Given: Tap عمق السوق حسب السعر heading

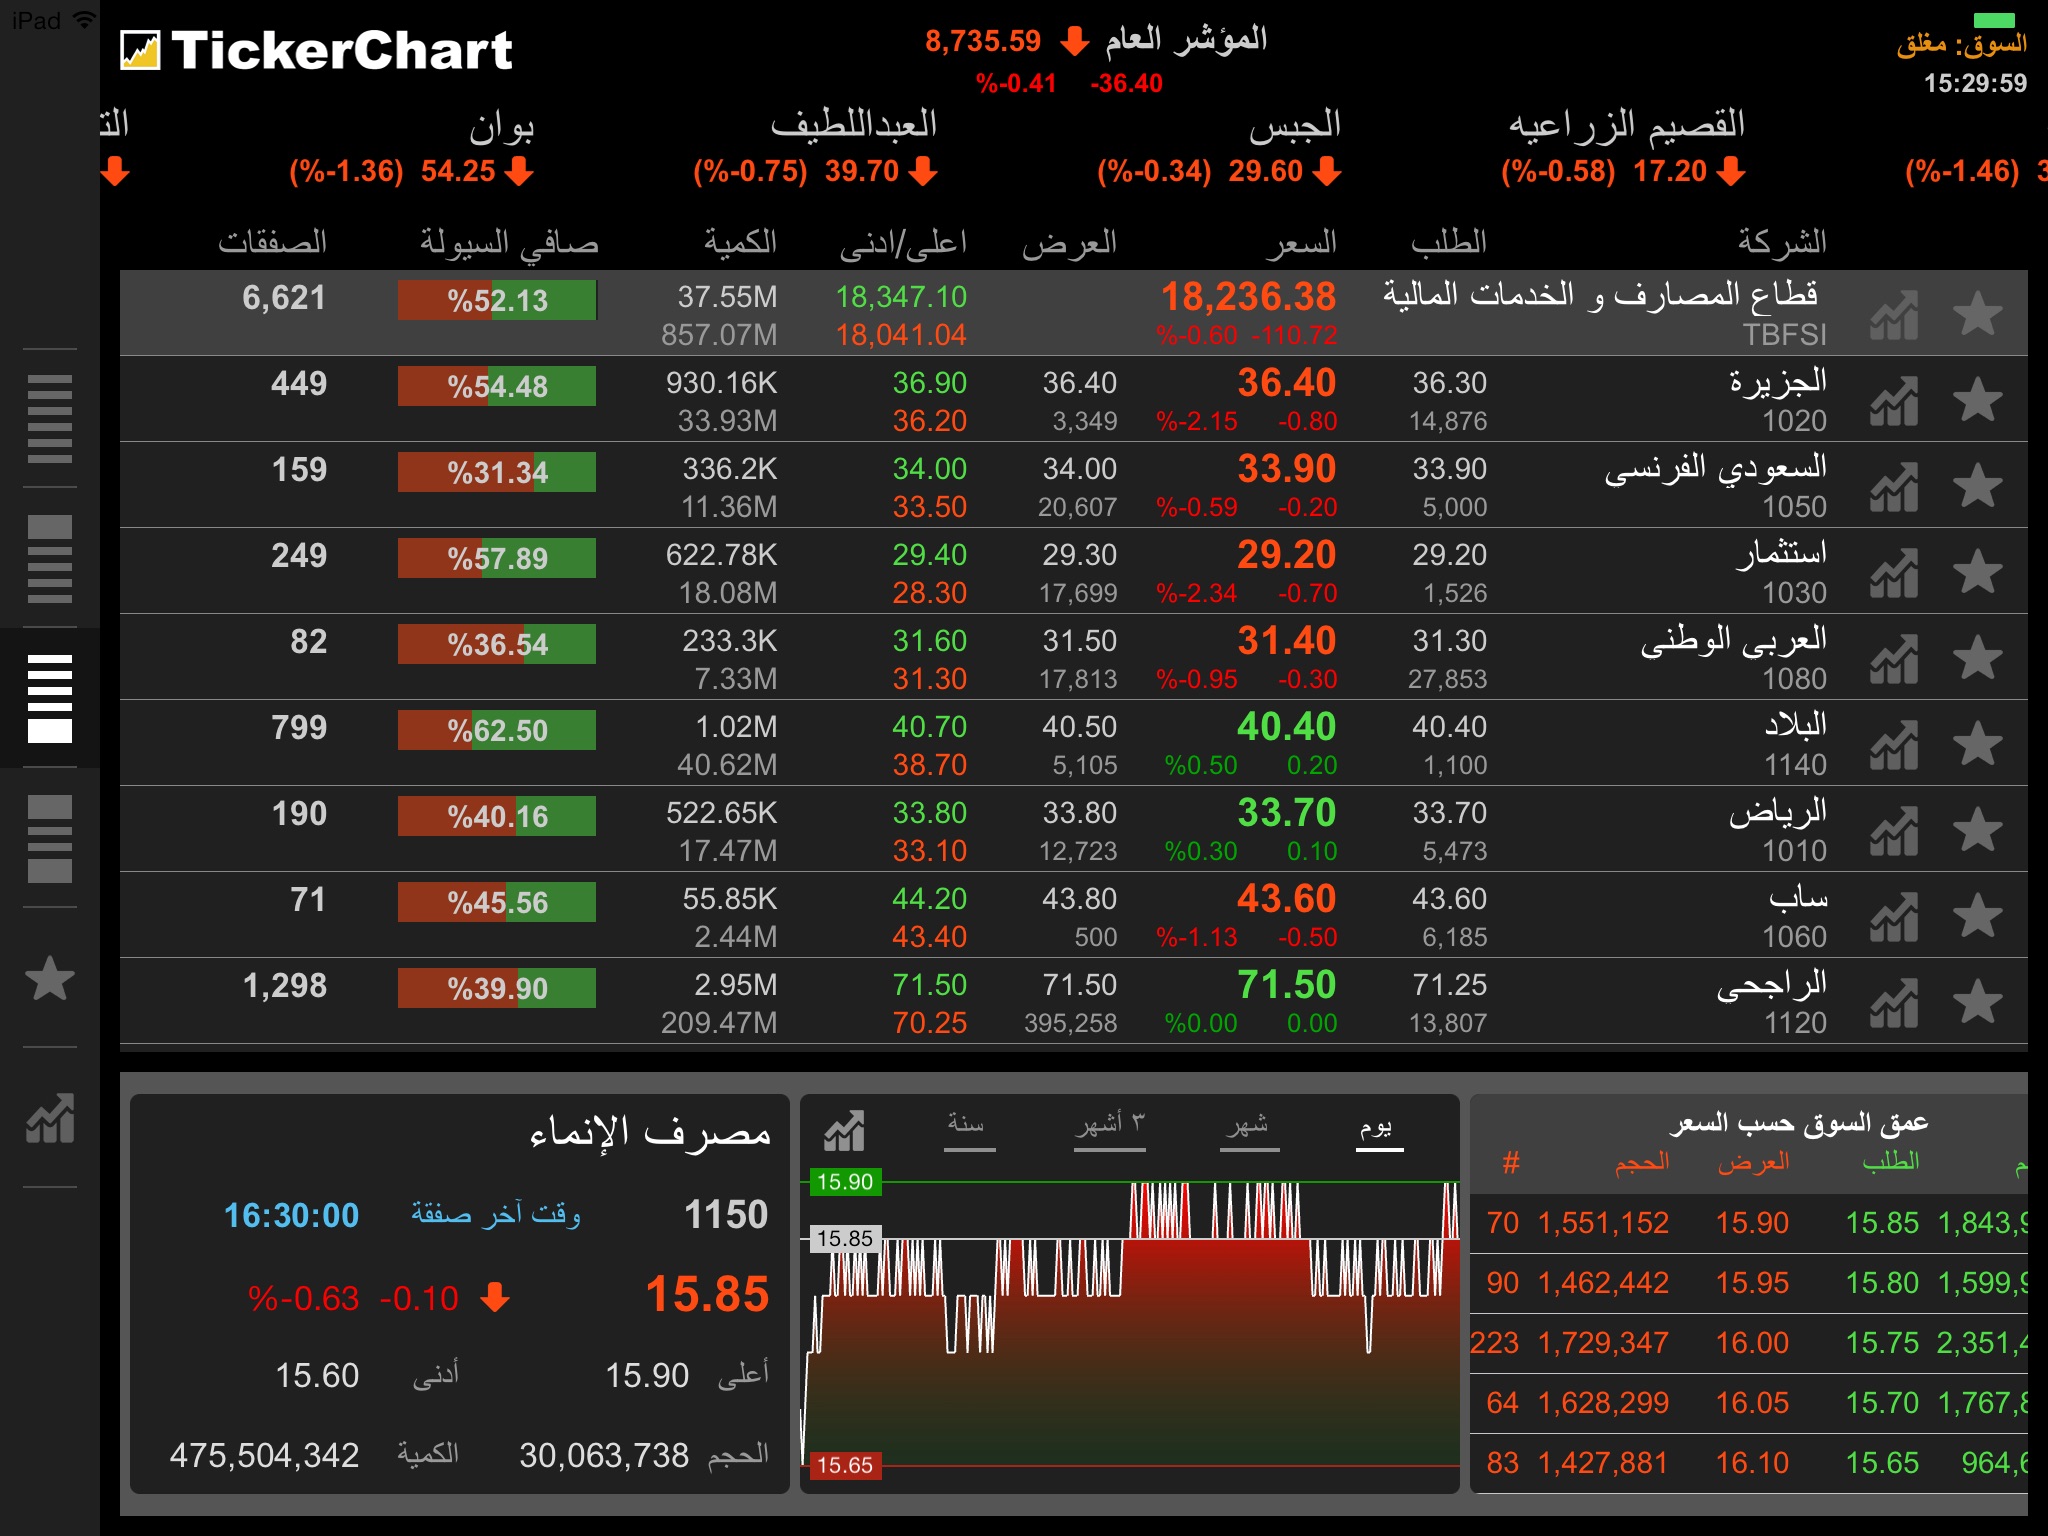Looking at the screenshot, I should (x=1798, y=1123).
